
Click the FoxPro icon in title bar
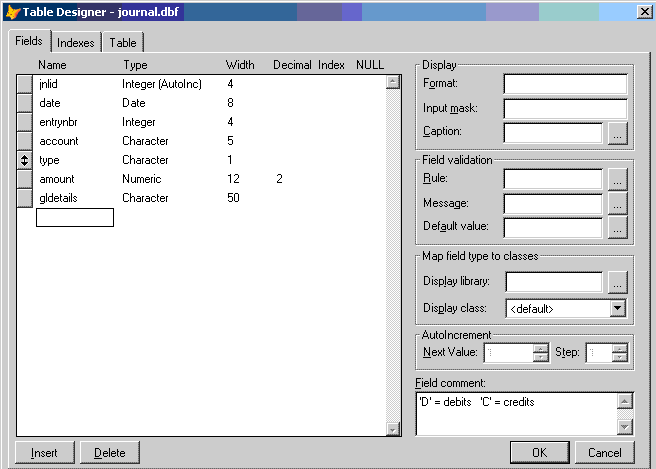[x=12, y=11]
